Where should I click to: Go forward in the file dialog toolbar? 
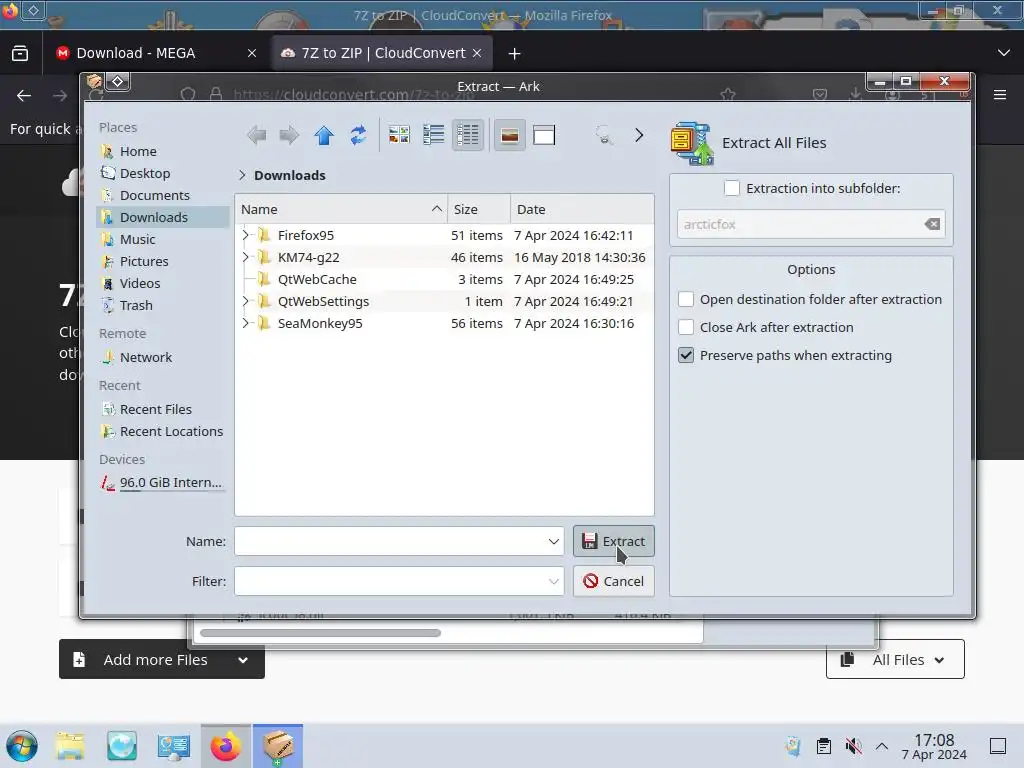point(289,135)
